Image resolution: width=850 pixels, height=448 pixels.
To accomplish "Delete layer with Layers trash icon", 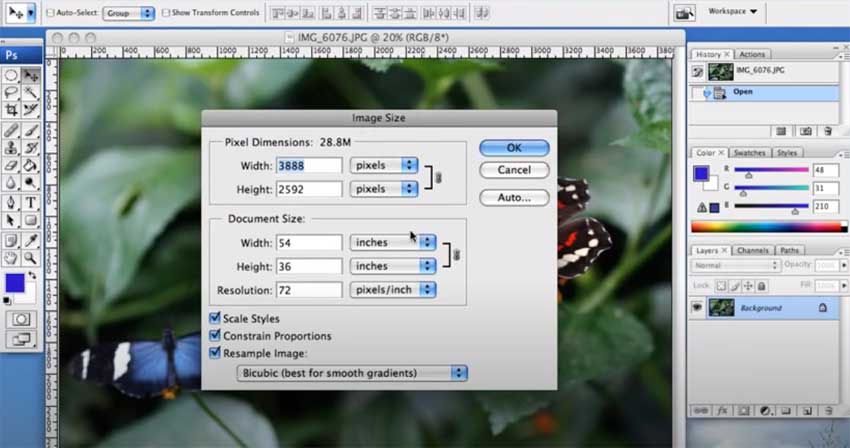I will pyautogui.click(x=828, y=411).
